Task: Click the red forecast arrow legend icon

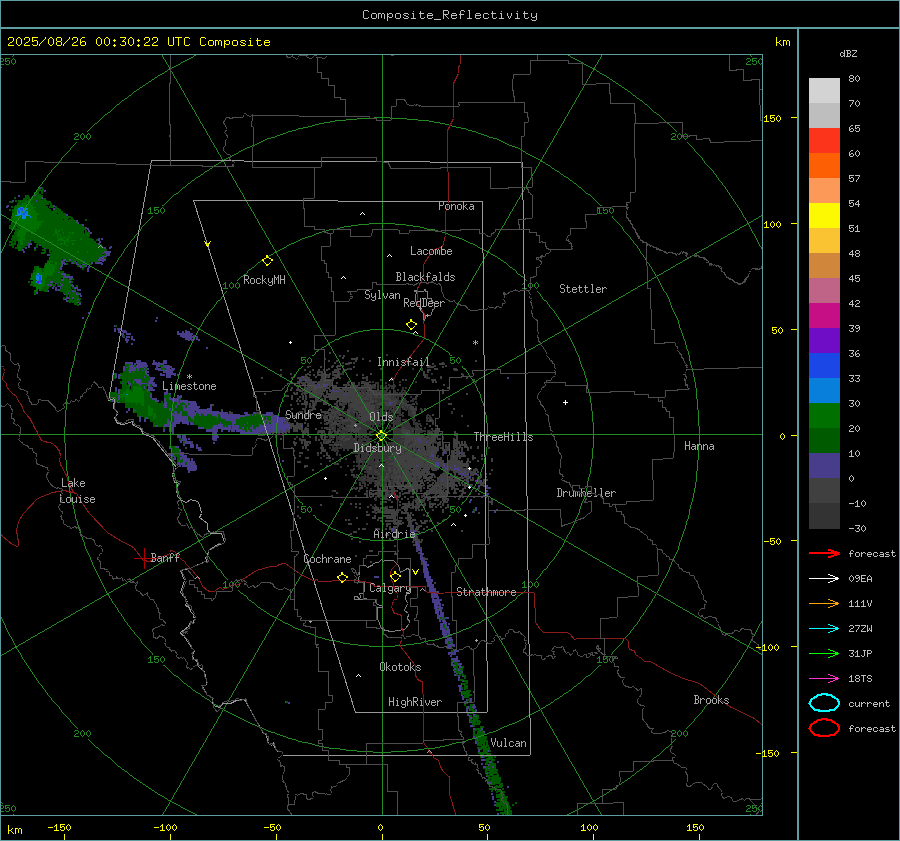Action: pyautogui.click(x=824, y=553)
